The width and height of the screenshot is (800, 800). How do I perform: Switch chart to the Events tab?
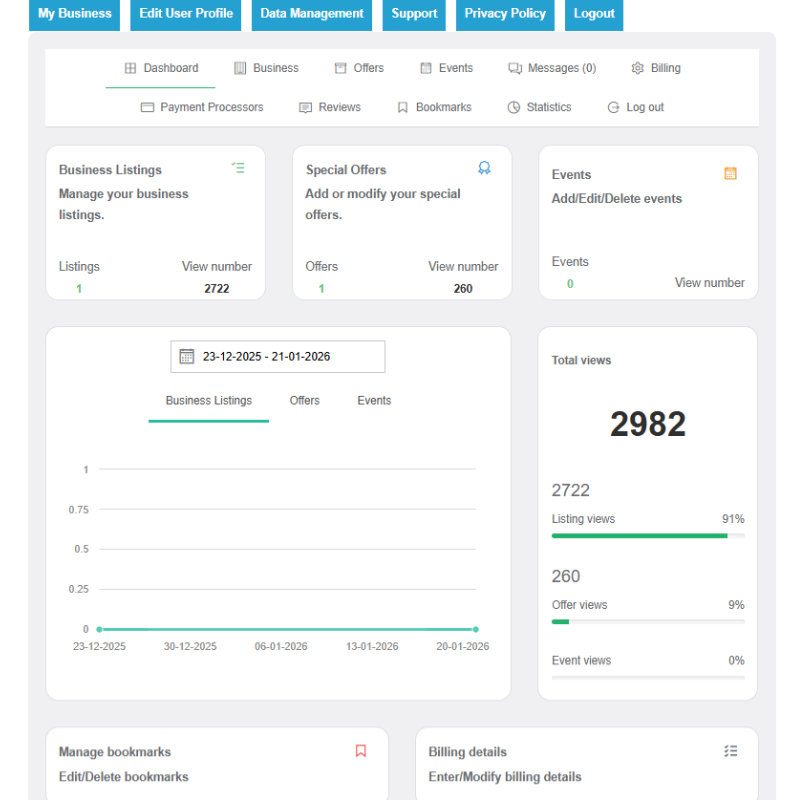click(374, 400)
